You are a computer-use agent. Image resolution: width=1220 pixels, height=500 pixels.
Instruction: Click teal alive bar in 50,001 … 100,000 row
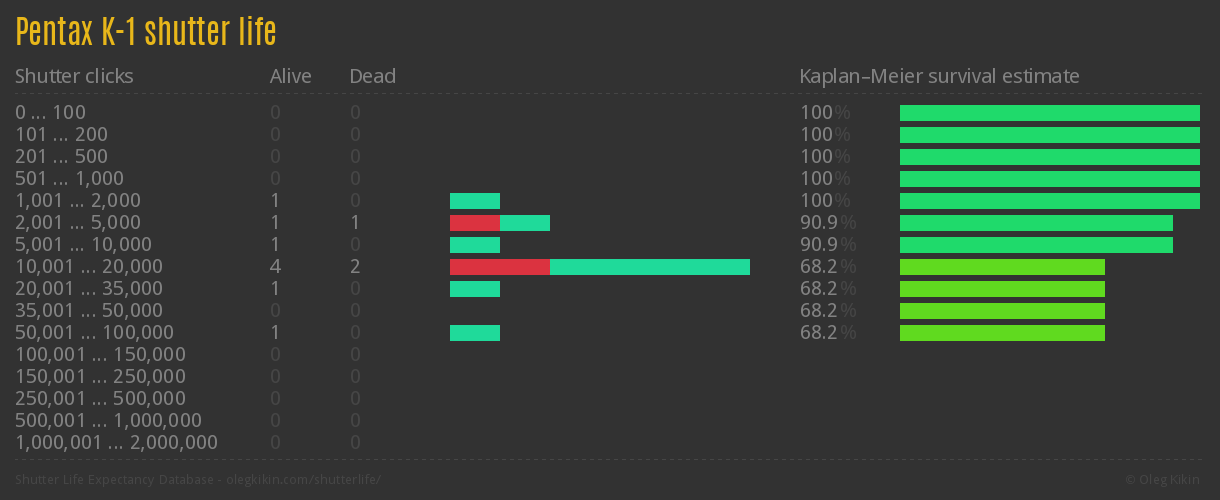click(474, 333)
